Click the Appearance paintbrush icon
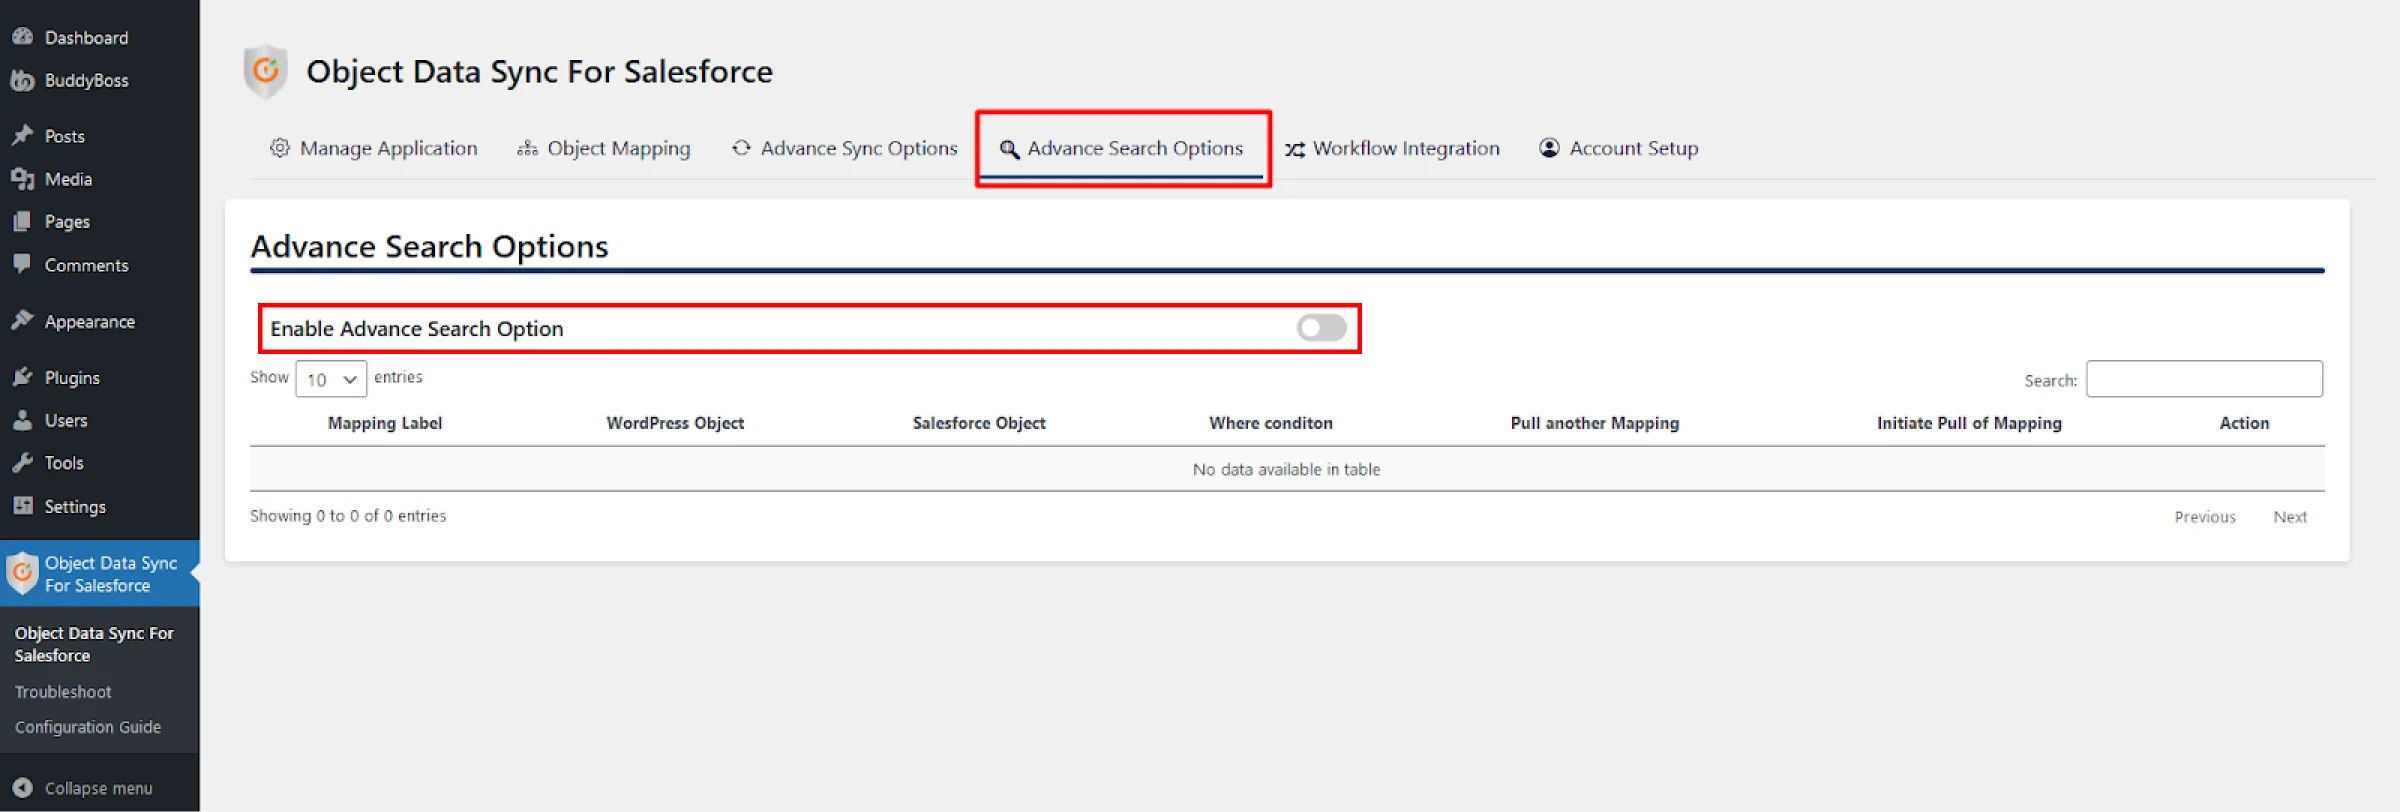The height and width of the screenshot is (812, 2400). point(22,320)
